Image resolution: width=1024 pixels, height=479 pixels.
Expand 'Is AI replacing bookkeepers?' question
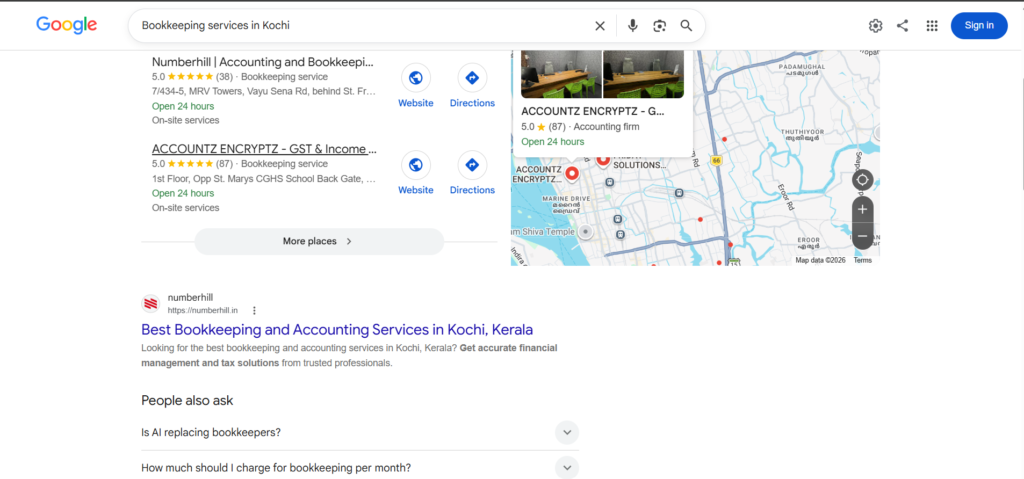pos(567,433)
